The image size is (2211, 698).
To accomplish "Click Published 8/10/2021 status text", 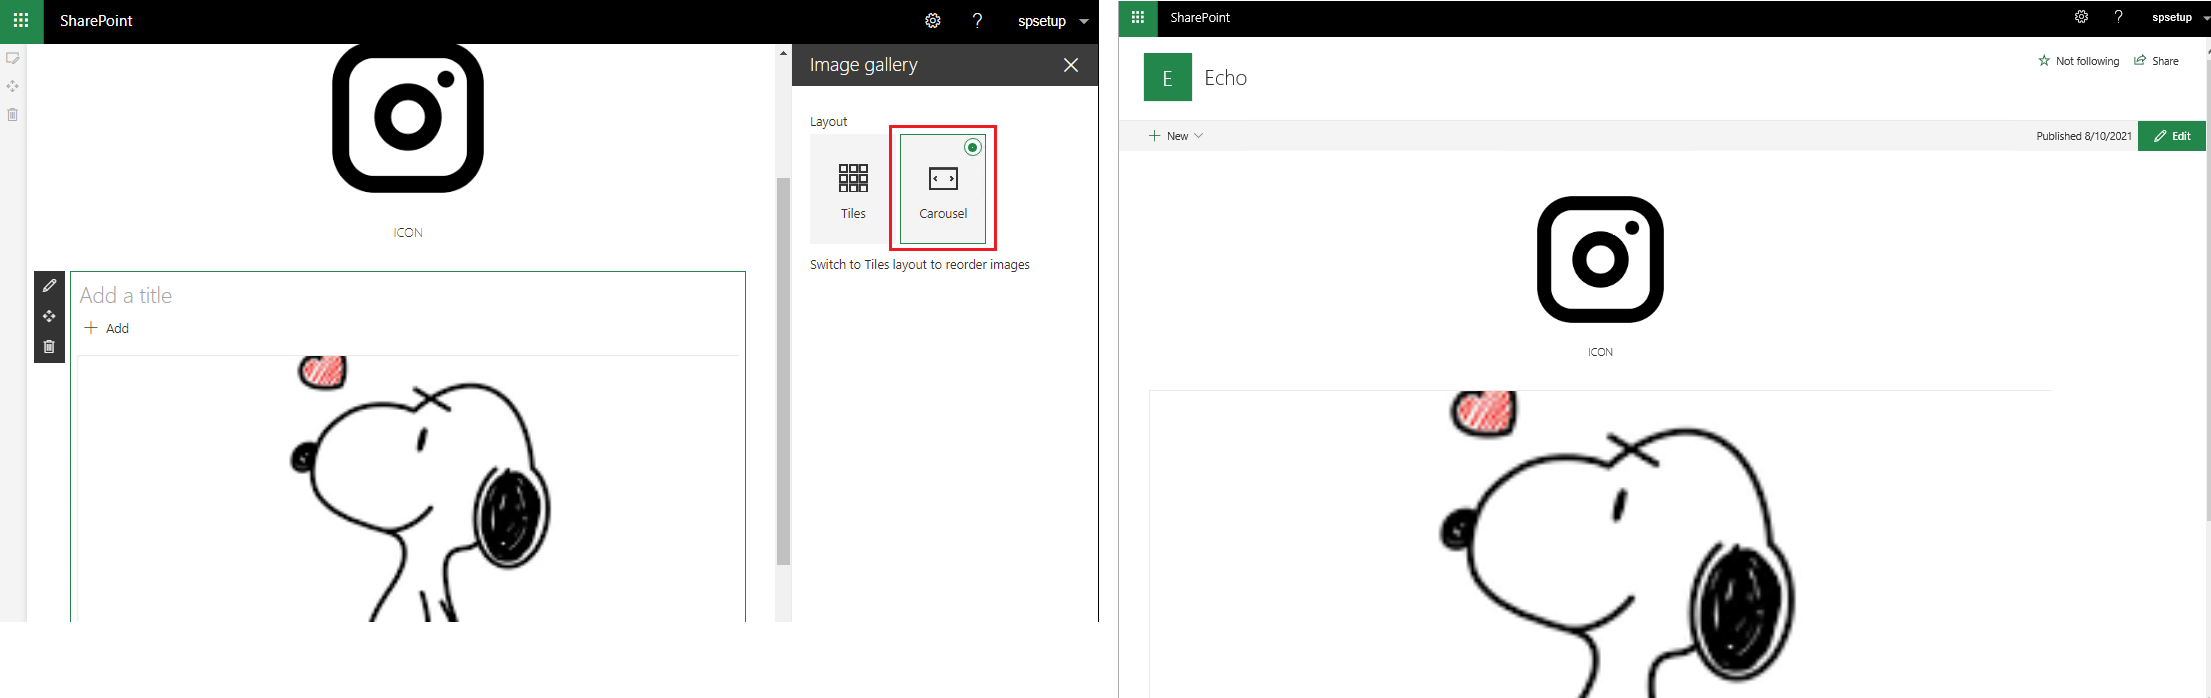I will point(2084,136).
